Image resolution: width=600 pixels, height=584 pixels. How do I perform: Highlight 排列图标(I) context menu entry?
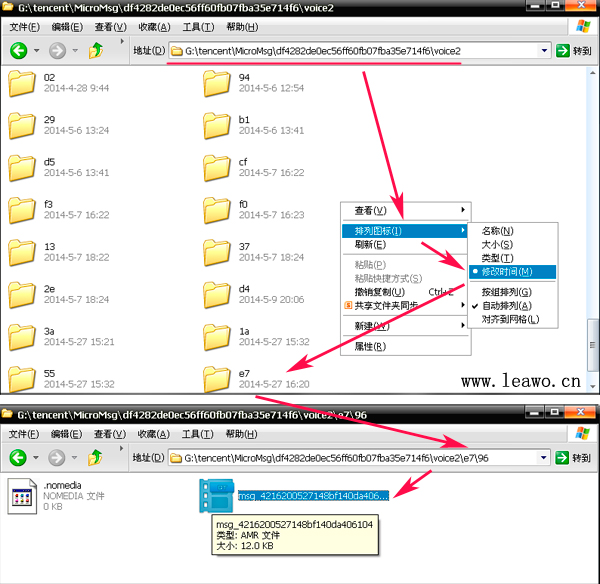pyautogui.click(x=405, y=231)
